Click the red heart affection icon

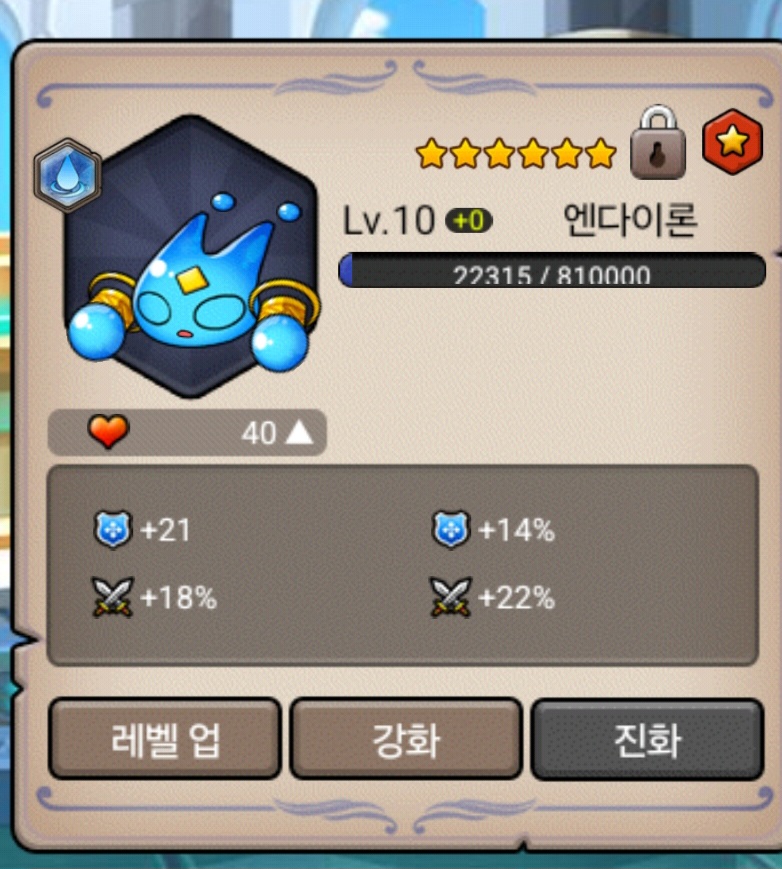(x=109, y=431)
